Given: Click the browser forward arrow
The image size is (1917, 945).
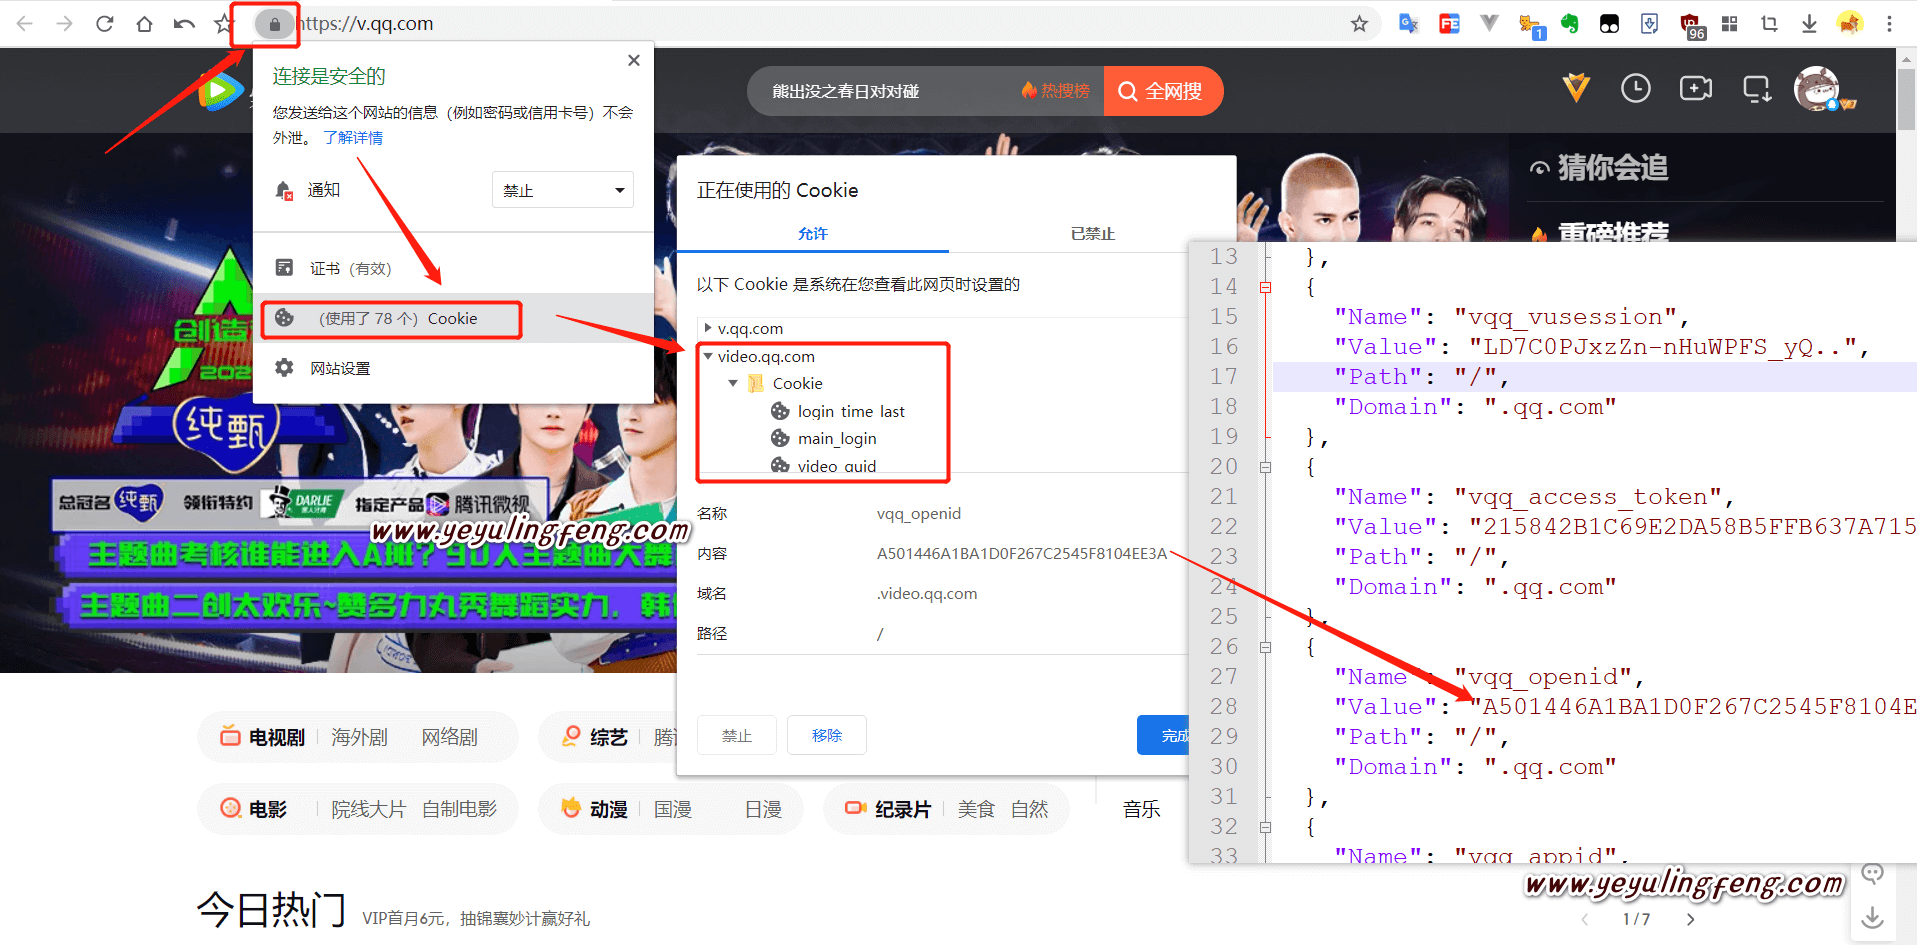Looking at the screenshot, I should click(65, 23).
